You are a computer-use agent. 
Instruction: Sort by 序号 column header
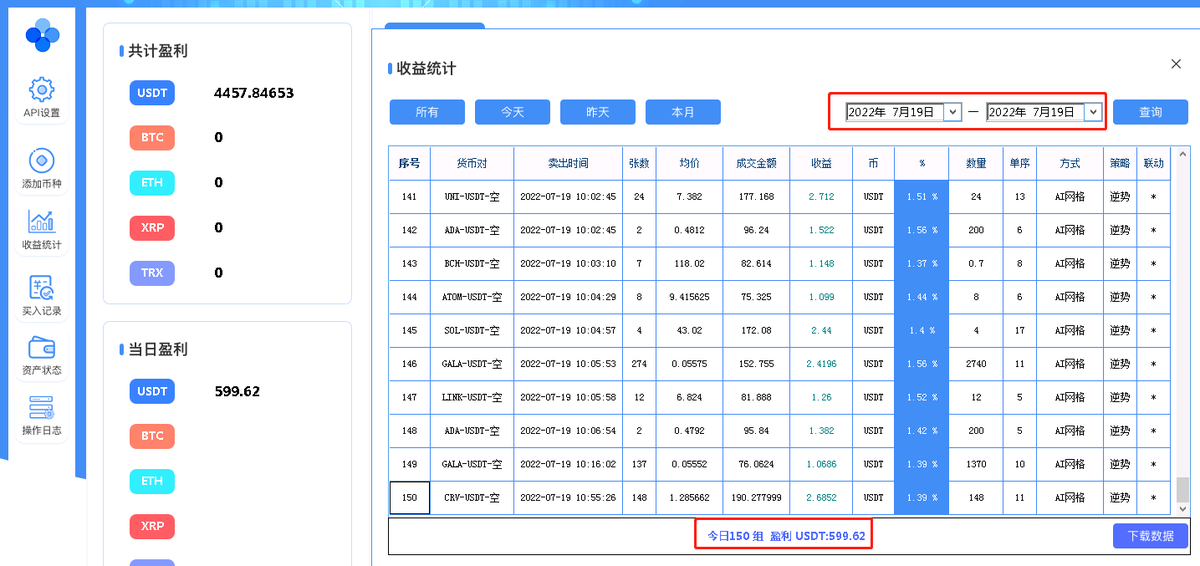tap(409, 163)
